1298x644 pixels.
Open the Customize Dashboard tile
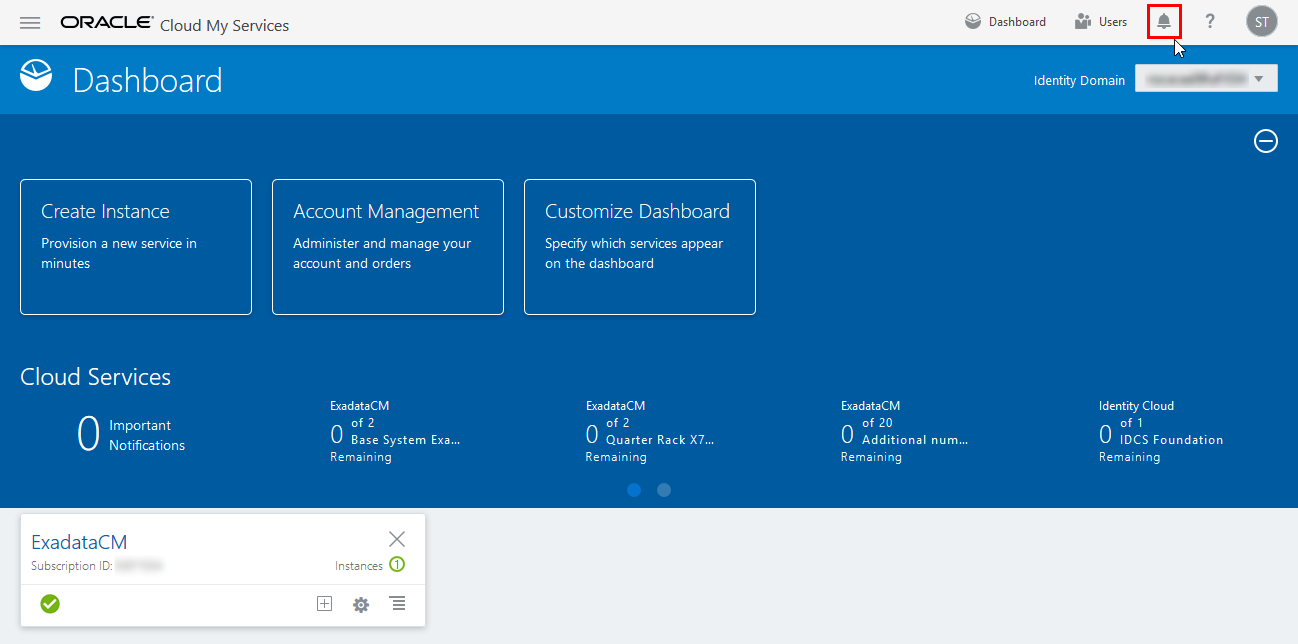coord(640,247)
